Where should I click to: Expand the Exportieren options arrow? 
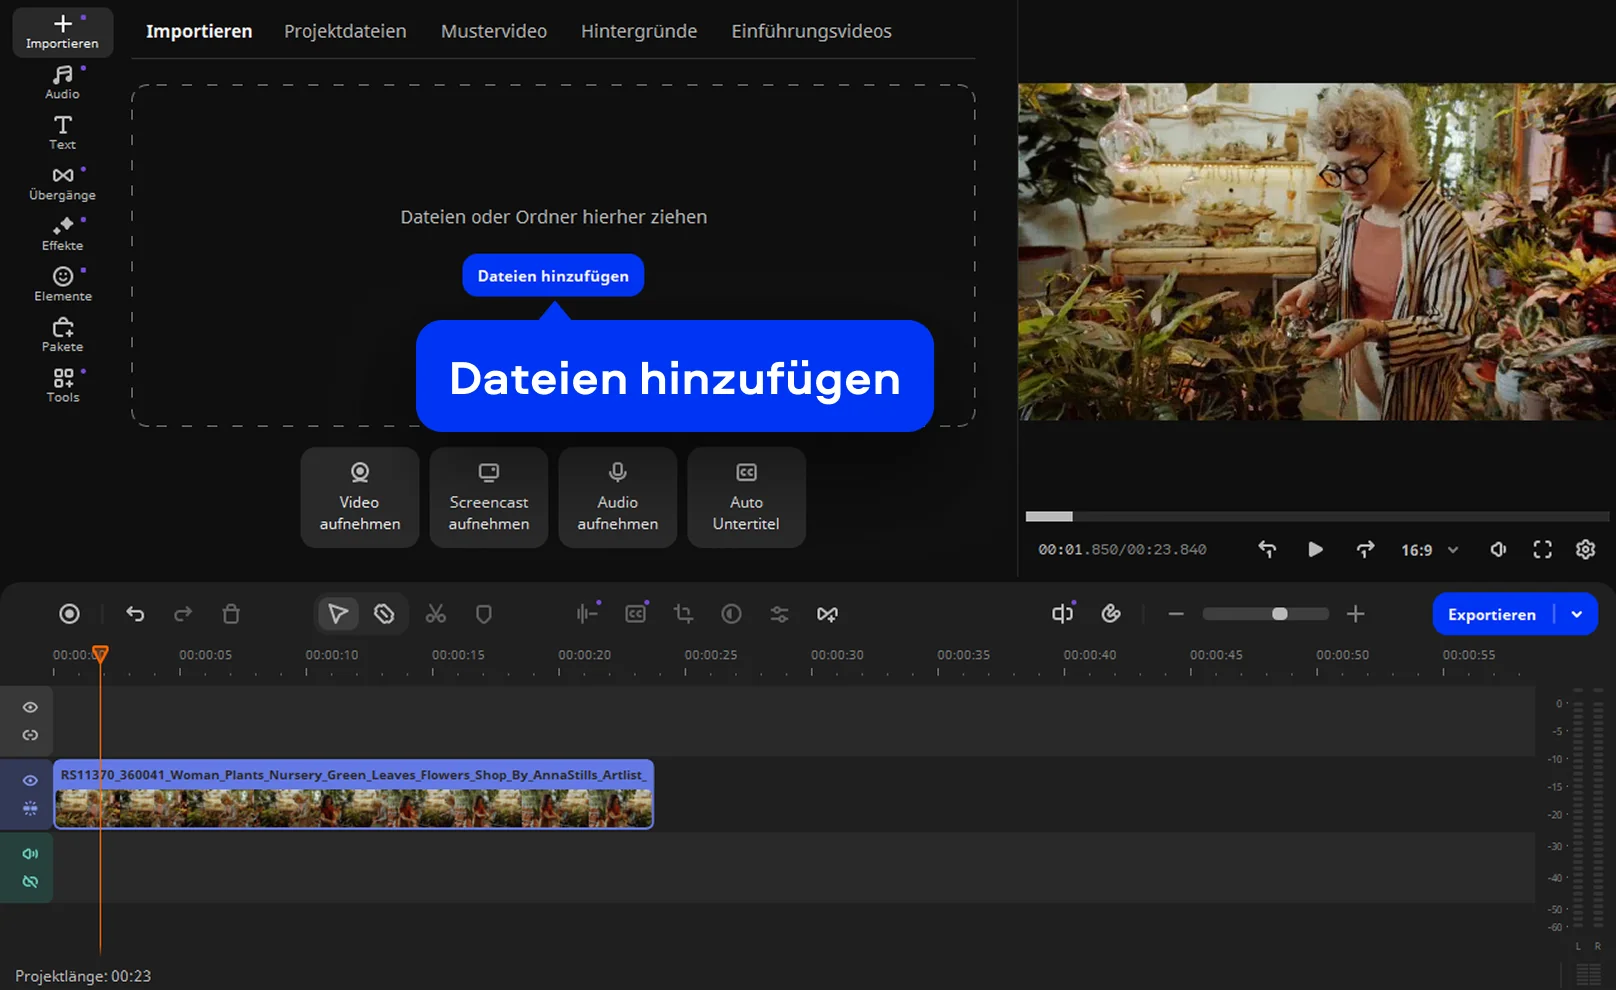[1577, 614]
